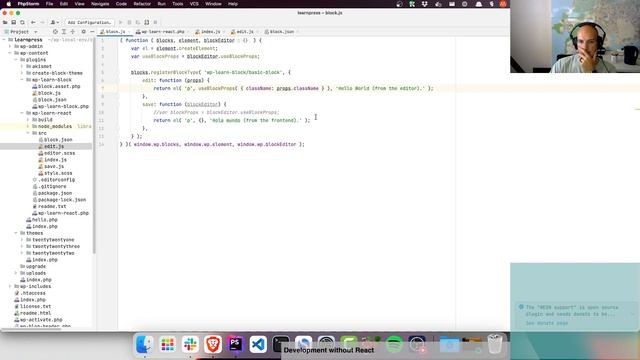Open Brave browser from the Dock
The height and width of the screenshot is (360, 640).
pyautogui.click(x=213, y=345)
